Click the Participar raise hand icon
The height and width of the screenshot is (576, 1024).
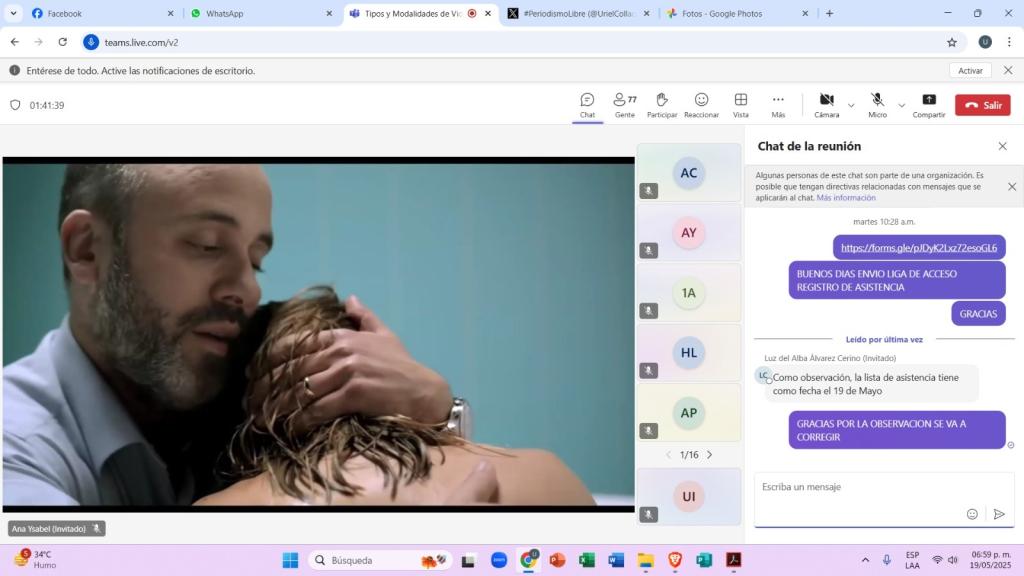click(661, 104)
